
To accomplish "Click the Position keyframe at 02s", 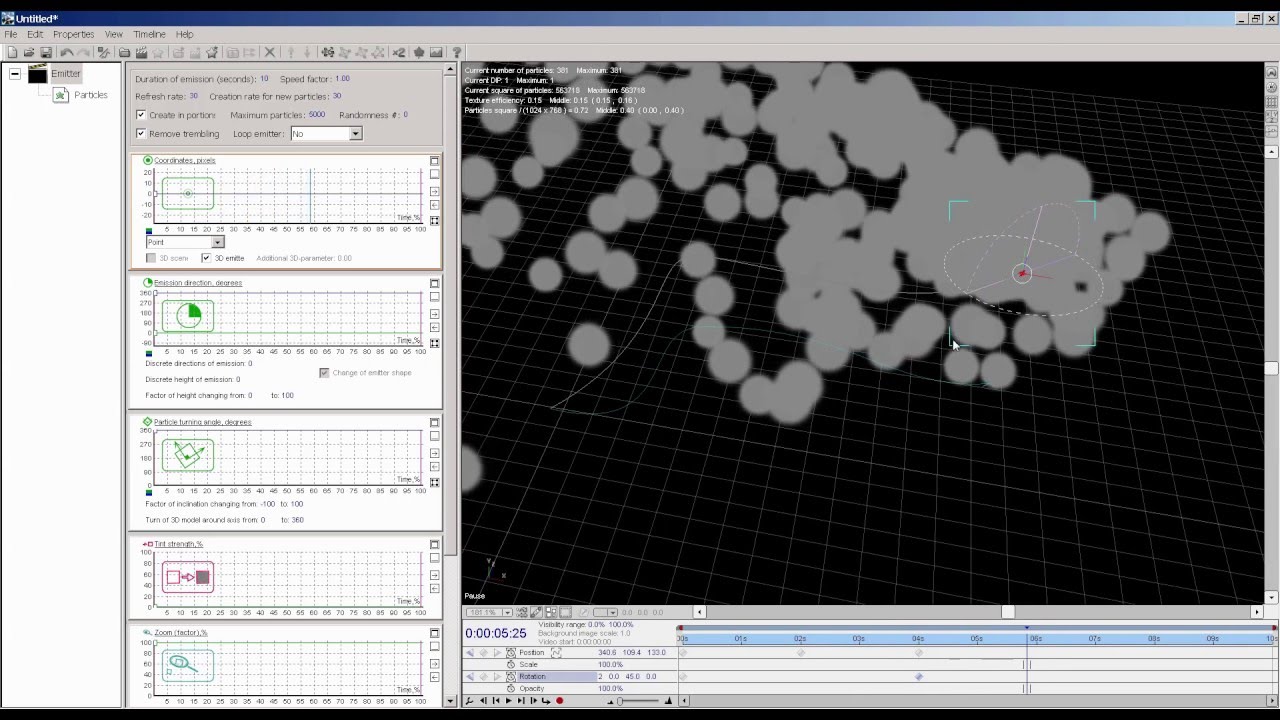I will click(x=801, y=653).
